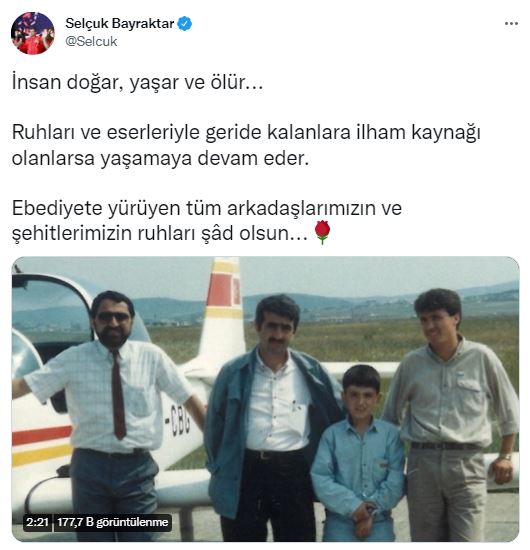Click the Selçuk Bayraktar display name
The image size is (530, 550).
click(x=120, y=24)
